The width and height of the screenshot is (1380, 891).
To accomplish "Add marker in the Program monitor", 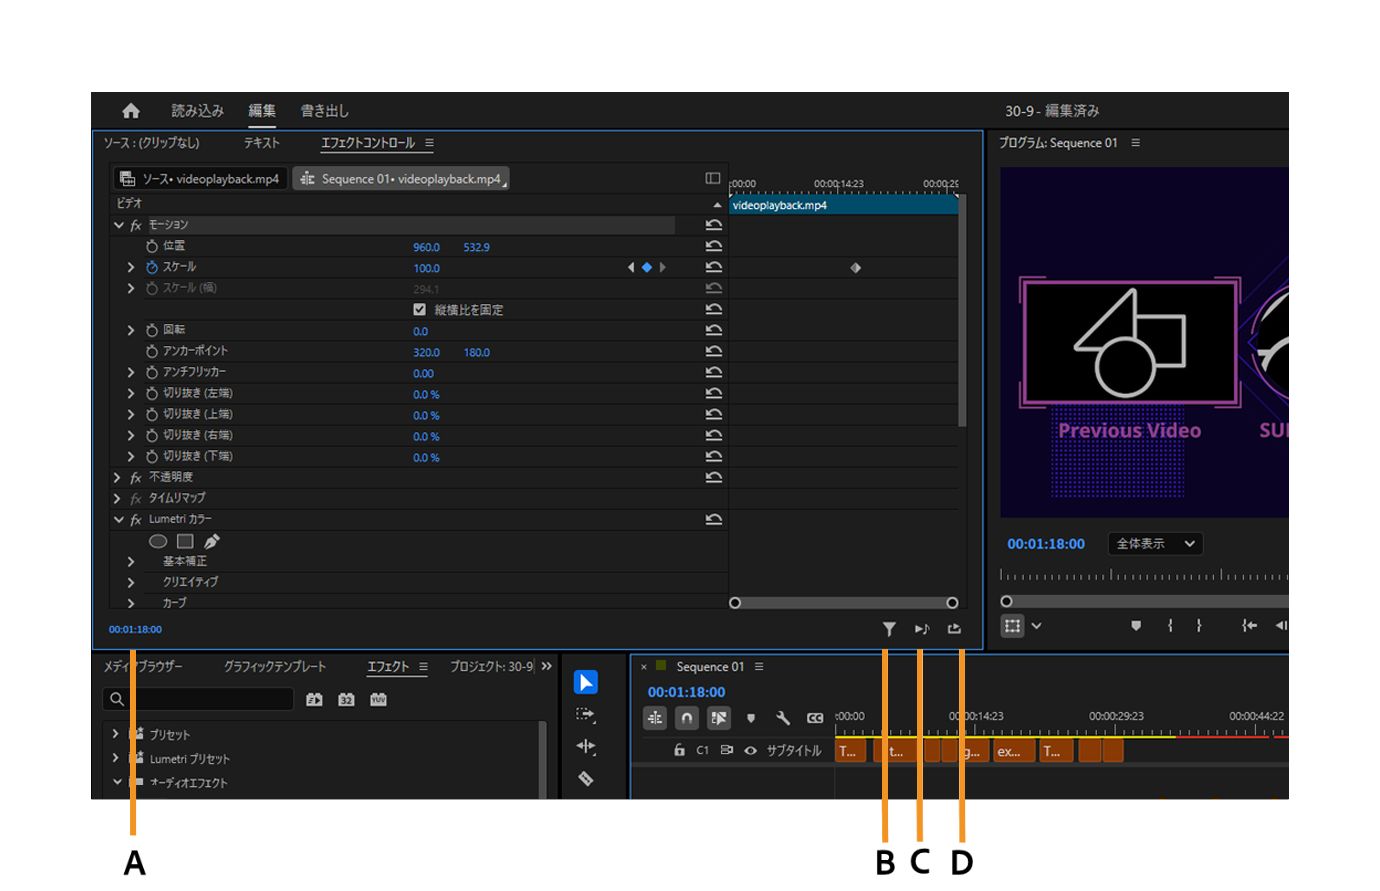I will pyautogui.click(x=1136, y=626).
